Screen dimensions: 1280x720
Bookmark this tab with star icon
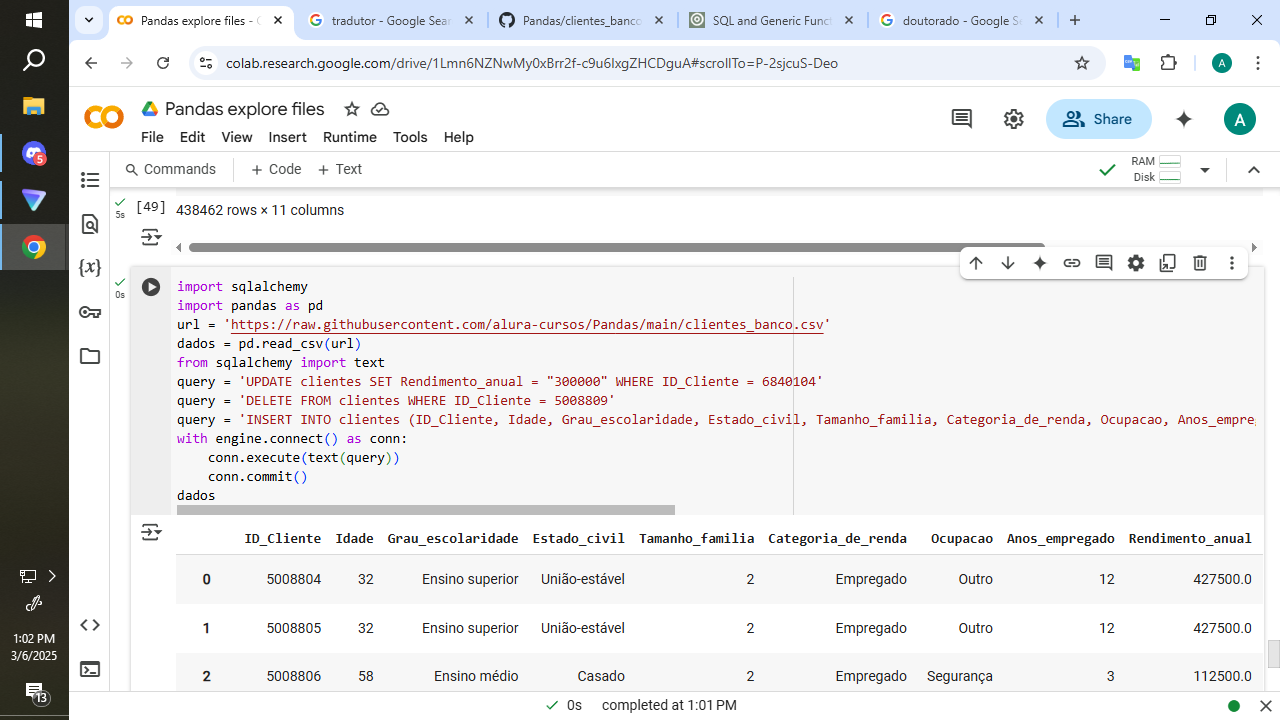[x=1082, y=63]
